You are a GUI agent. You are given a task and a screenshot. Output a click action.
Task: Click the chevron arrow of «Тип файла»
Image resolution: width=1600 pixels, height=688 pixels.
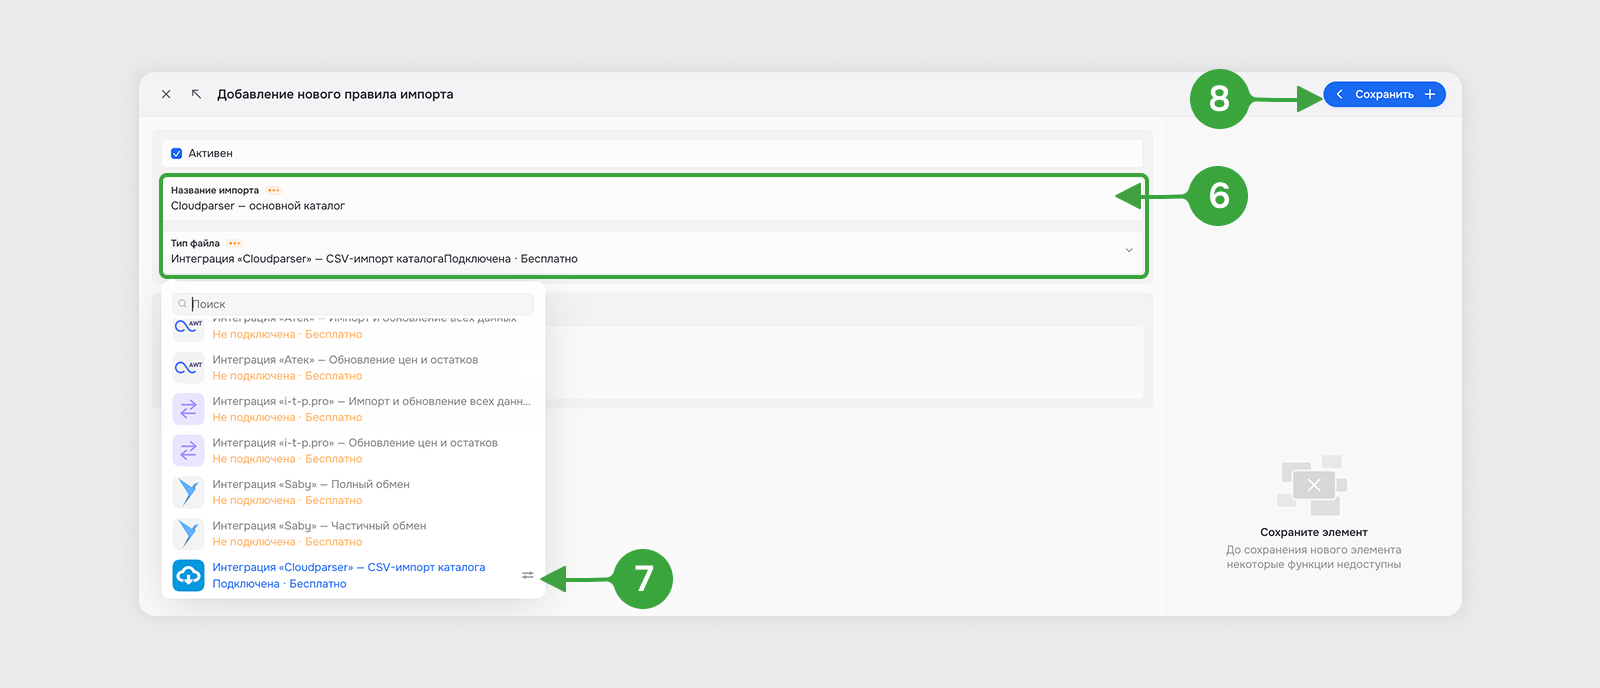[x=1129, y=250]
